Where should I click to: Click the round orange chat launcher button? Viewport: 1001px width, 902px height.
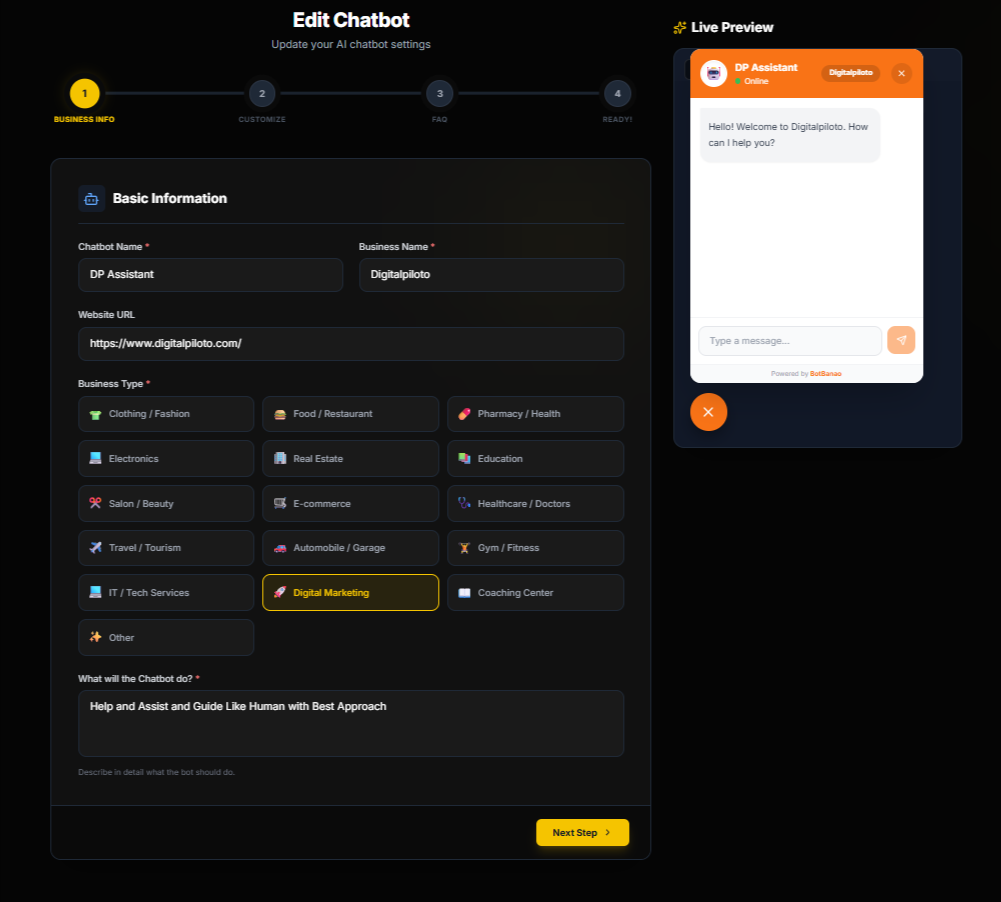[708, 412]
